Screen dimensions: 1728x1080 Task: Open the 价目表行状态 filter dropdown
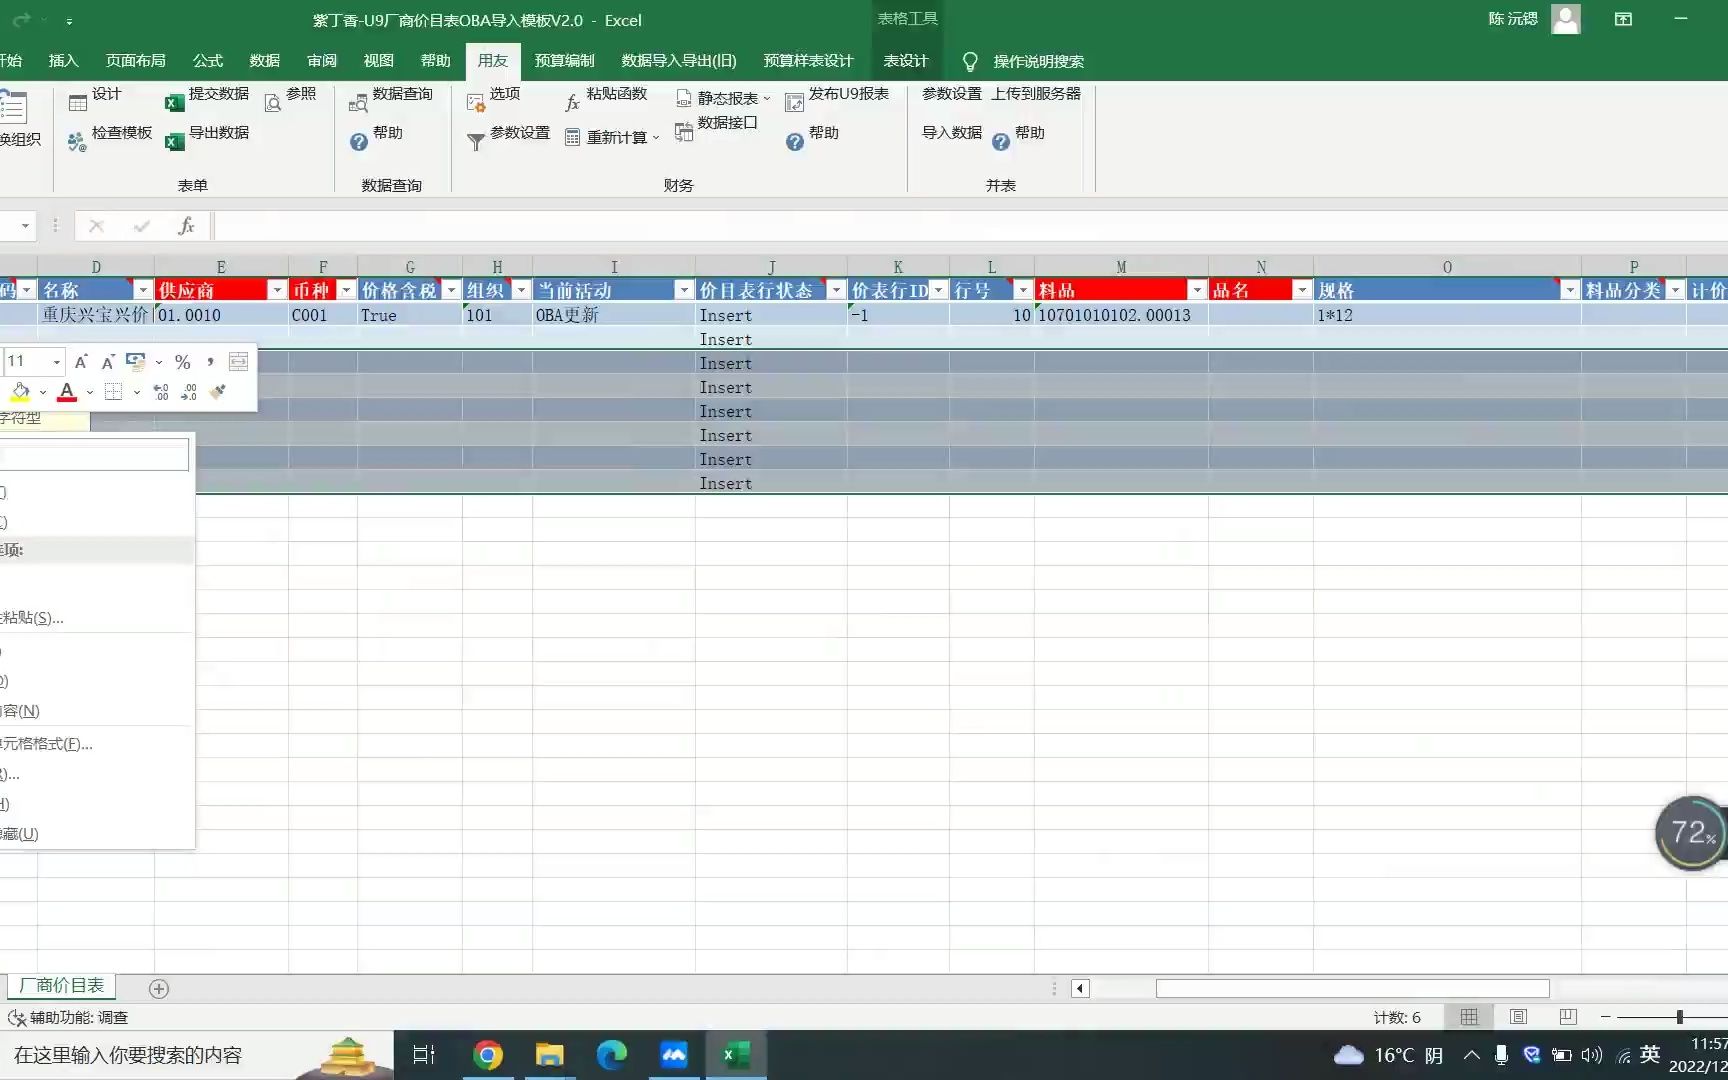836,290
